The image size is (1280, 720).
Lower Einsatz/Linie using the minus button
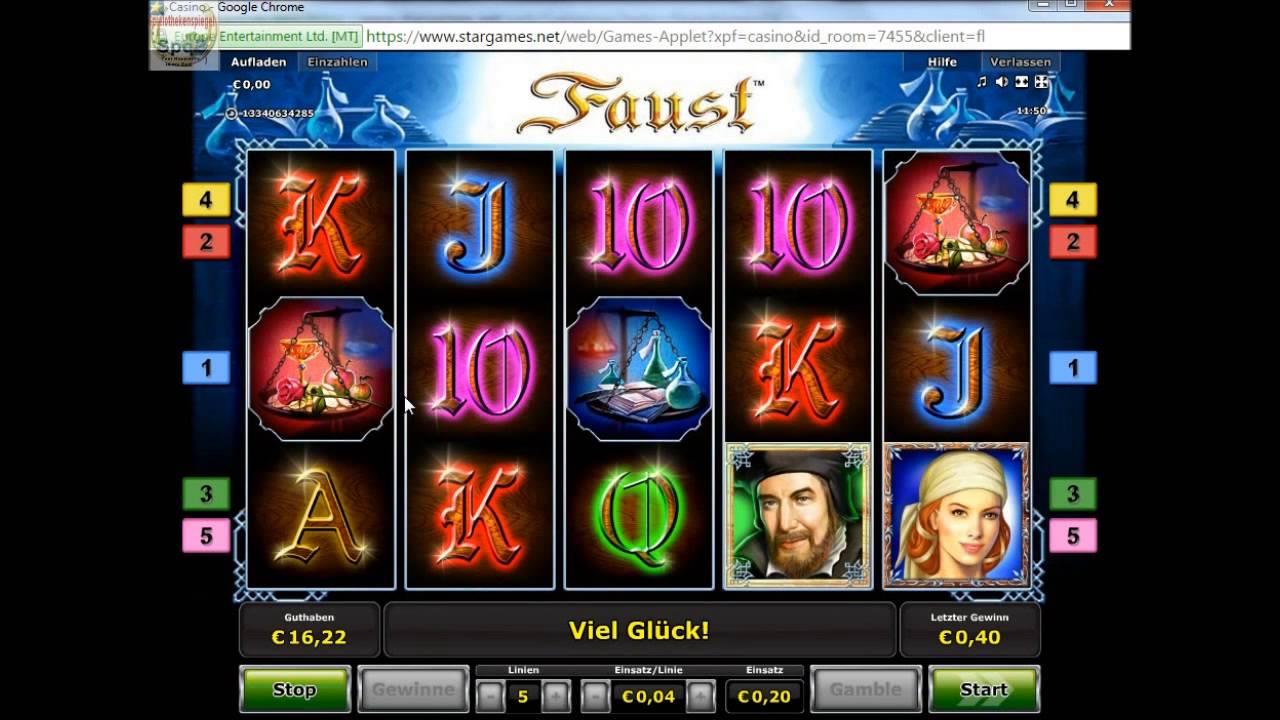[x=595, y=695]
